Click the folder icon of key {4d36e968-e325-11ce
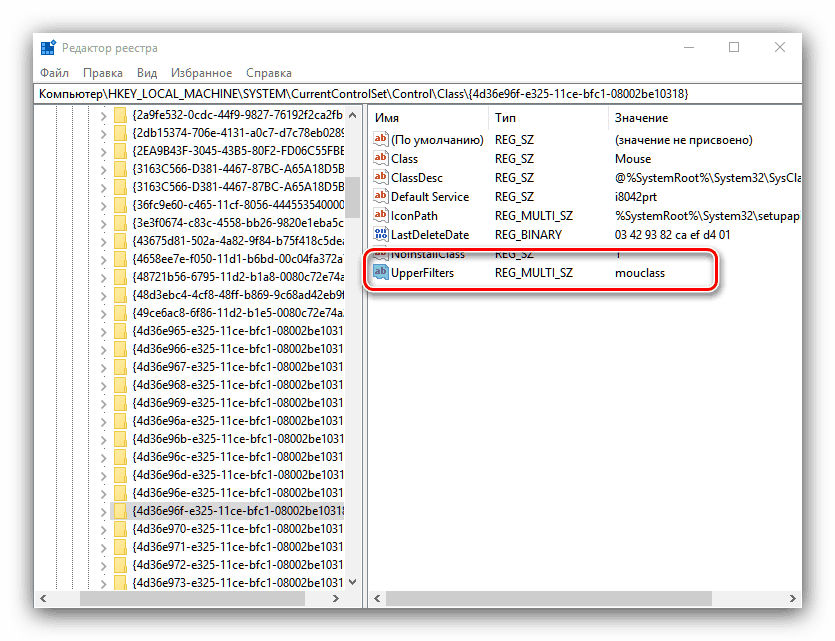Image resolution: width=835 pixels, height=641 pixels. [x=121, y=385]
